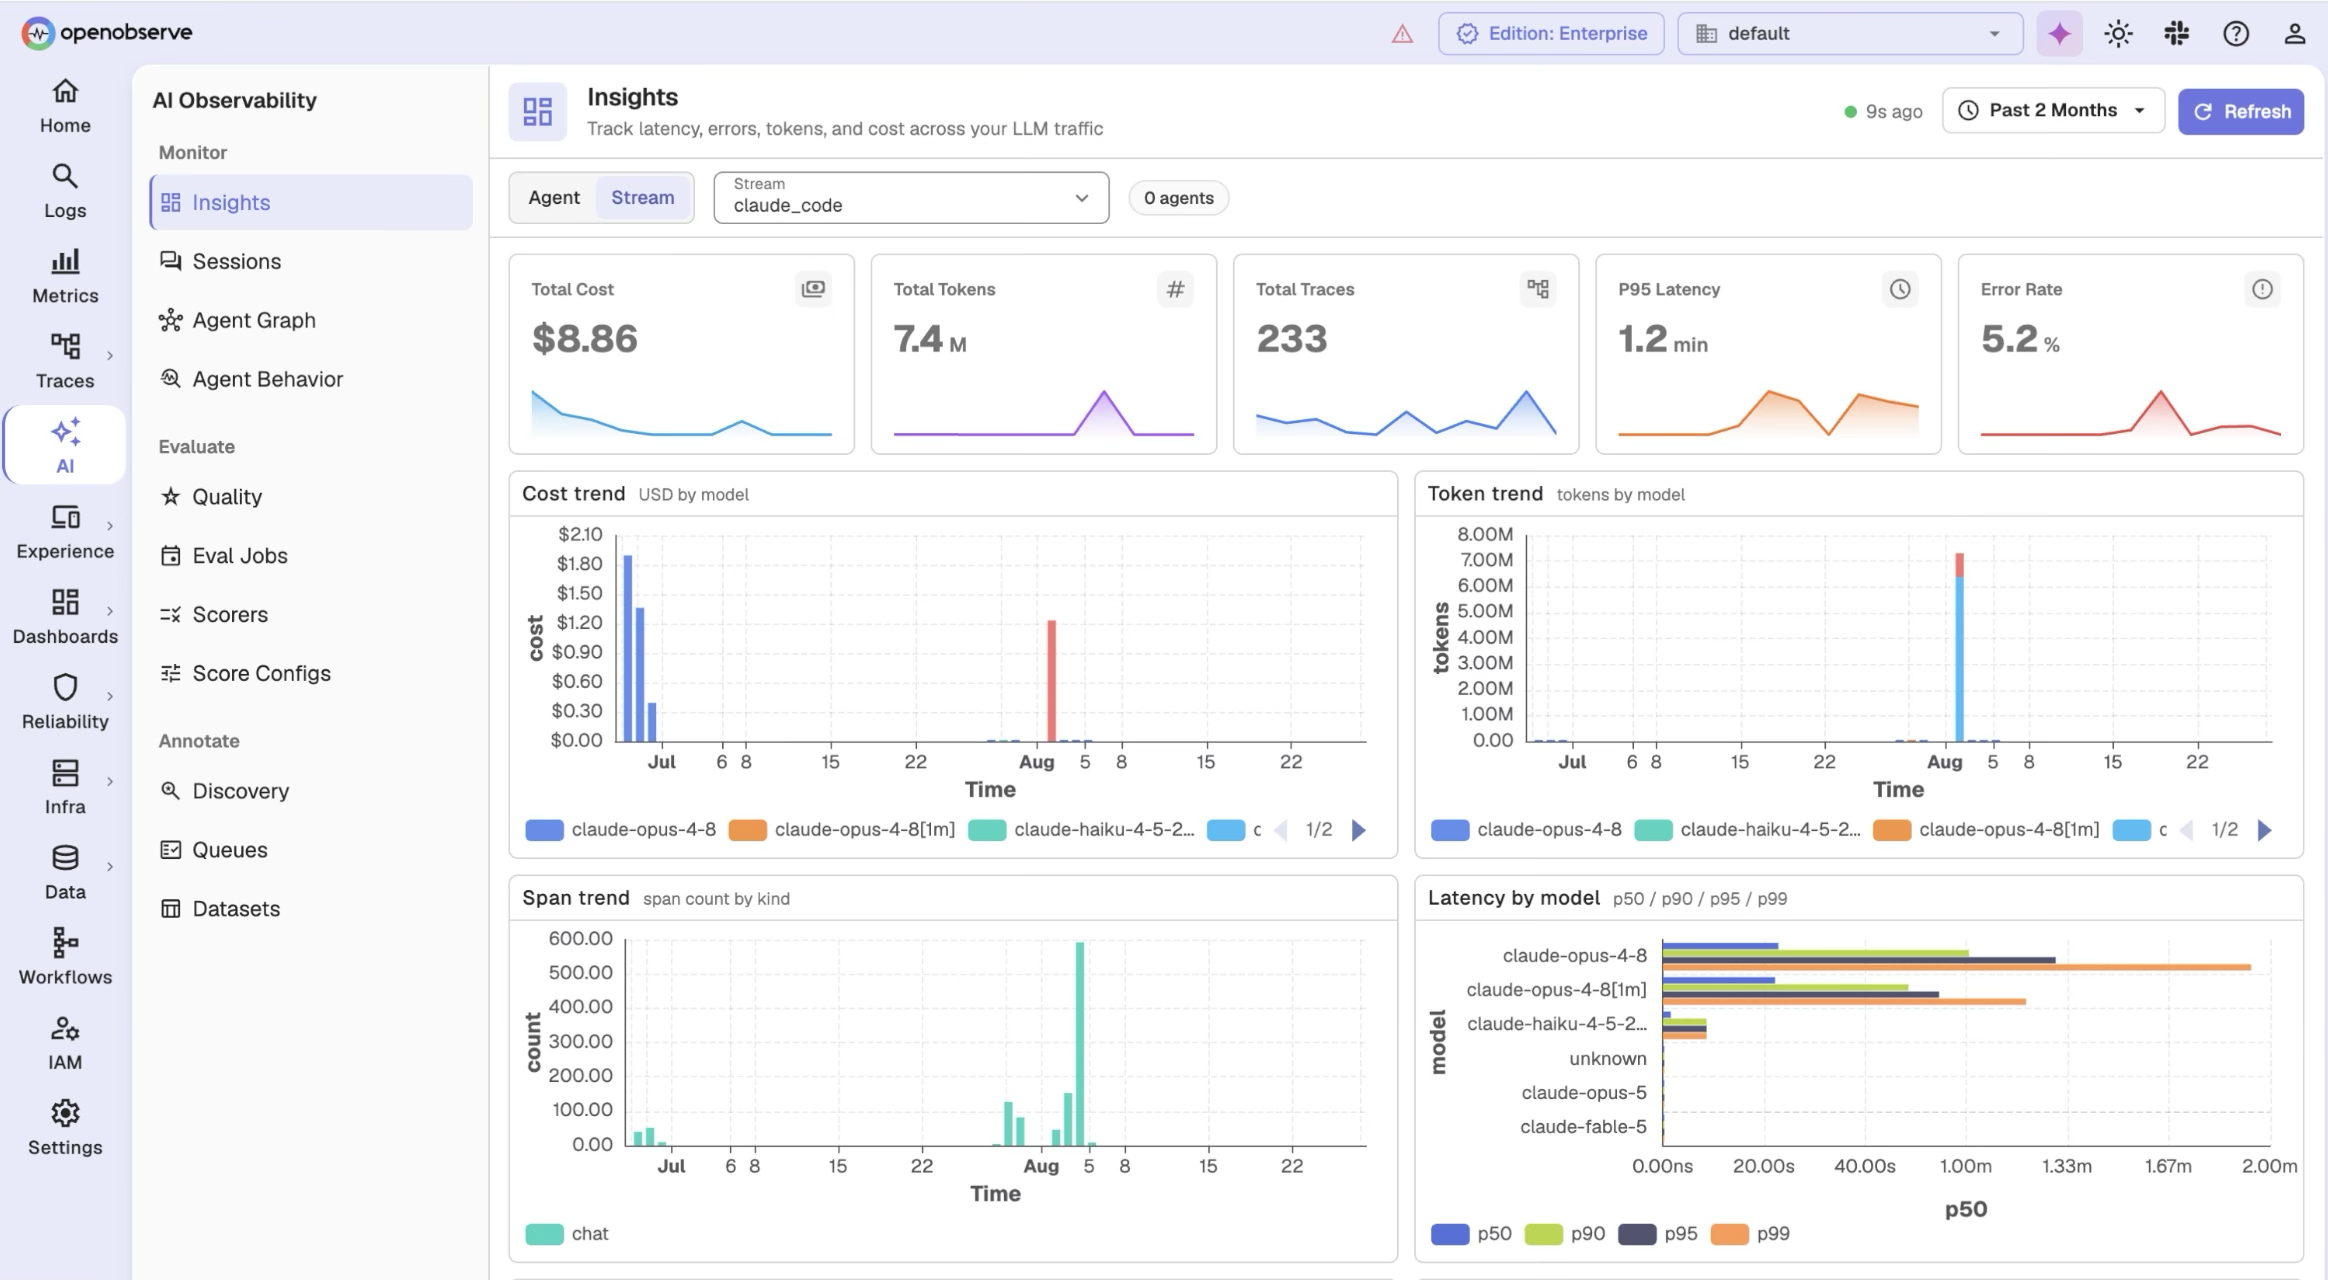Click the Total Cost card icon
Screen dimensions: 2328x1280
813,289
